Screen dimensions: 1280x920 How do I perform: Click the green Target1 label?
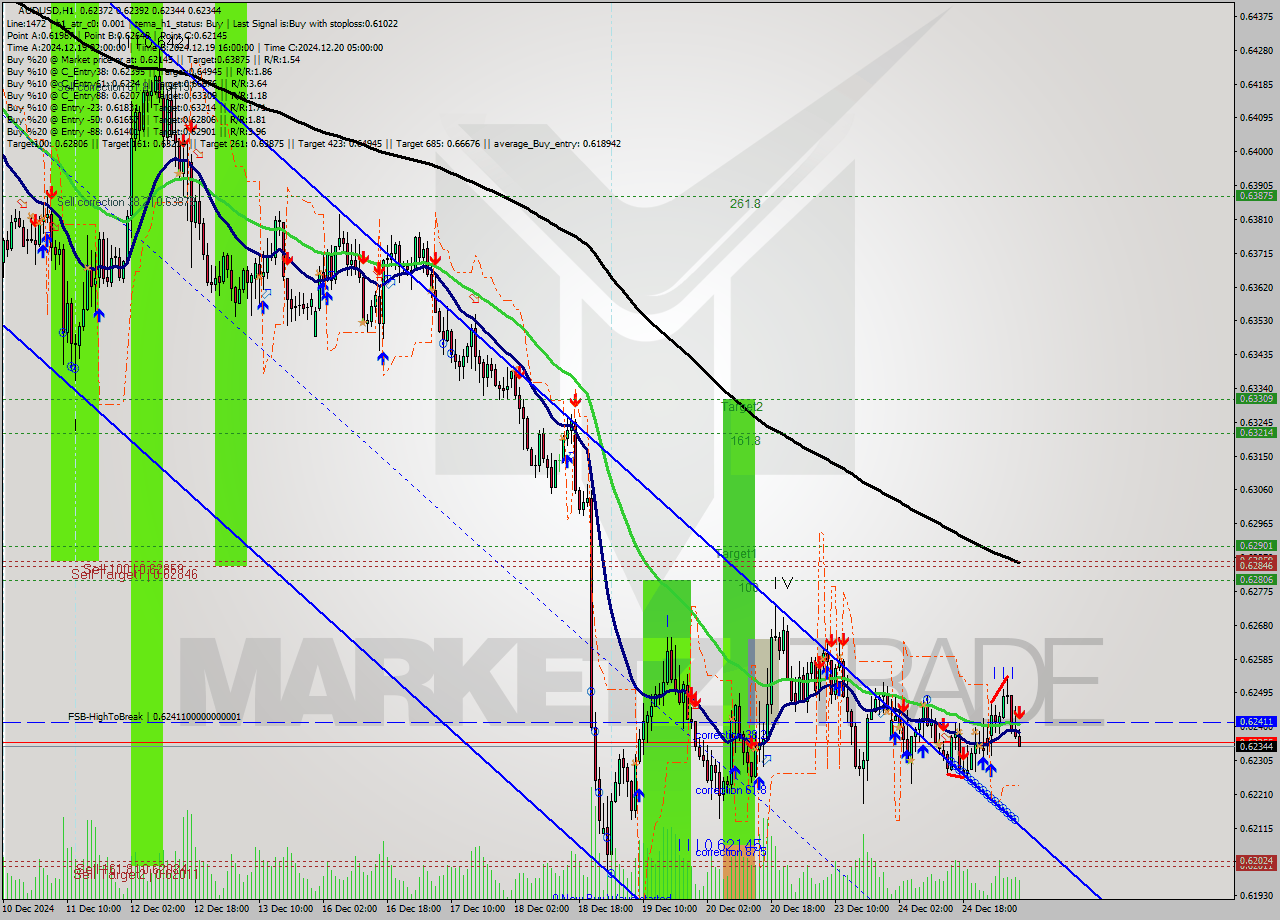pos(736,553)
